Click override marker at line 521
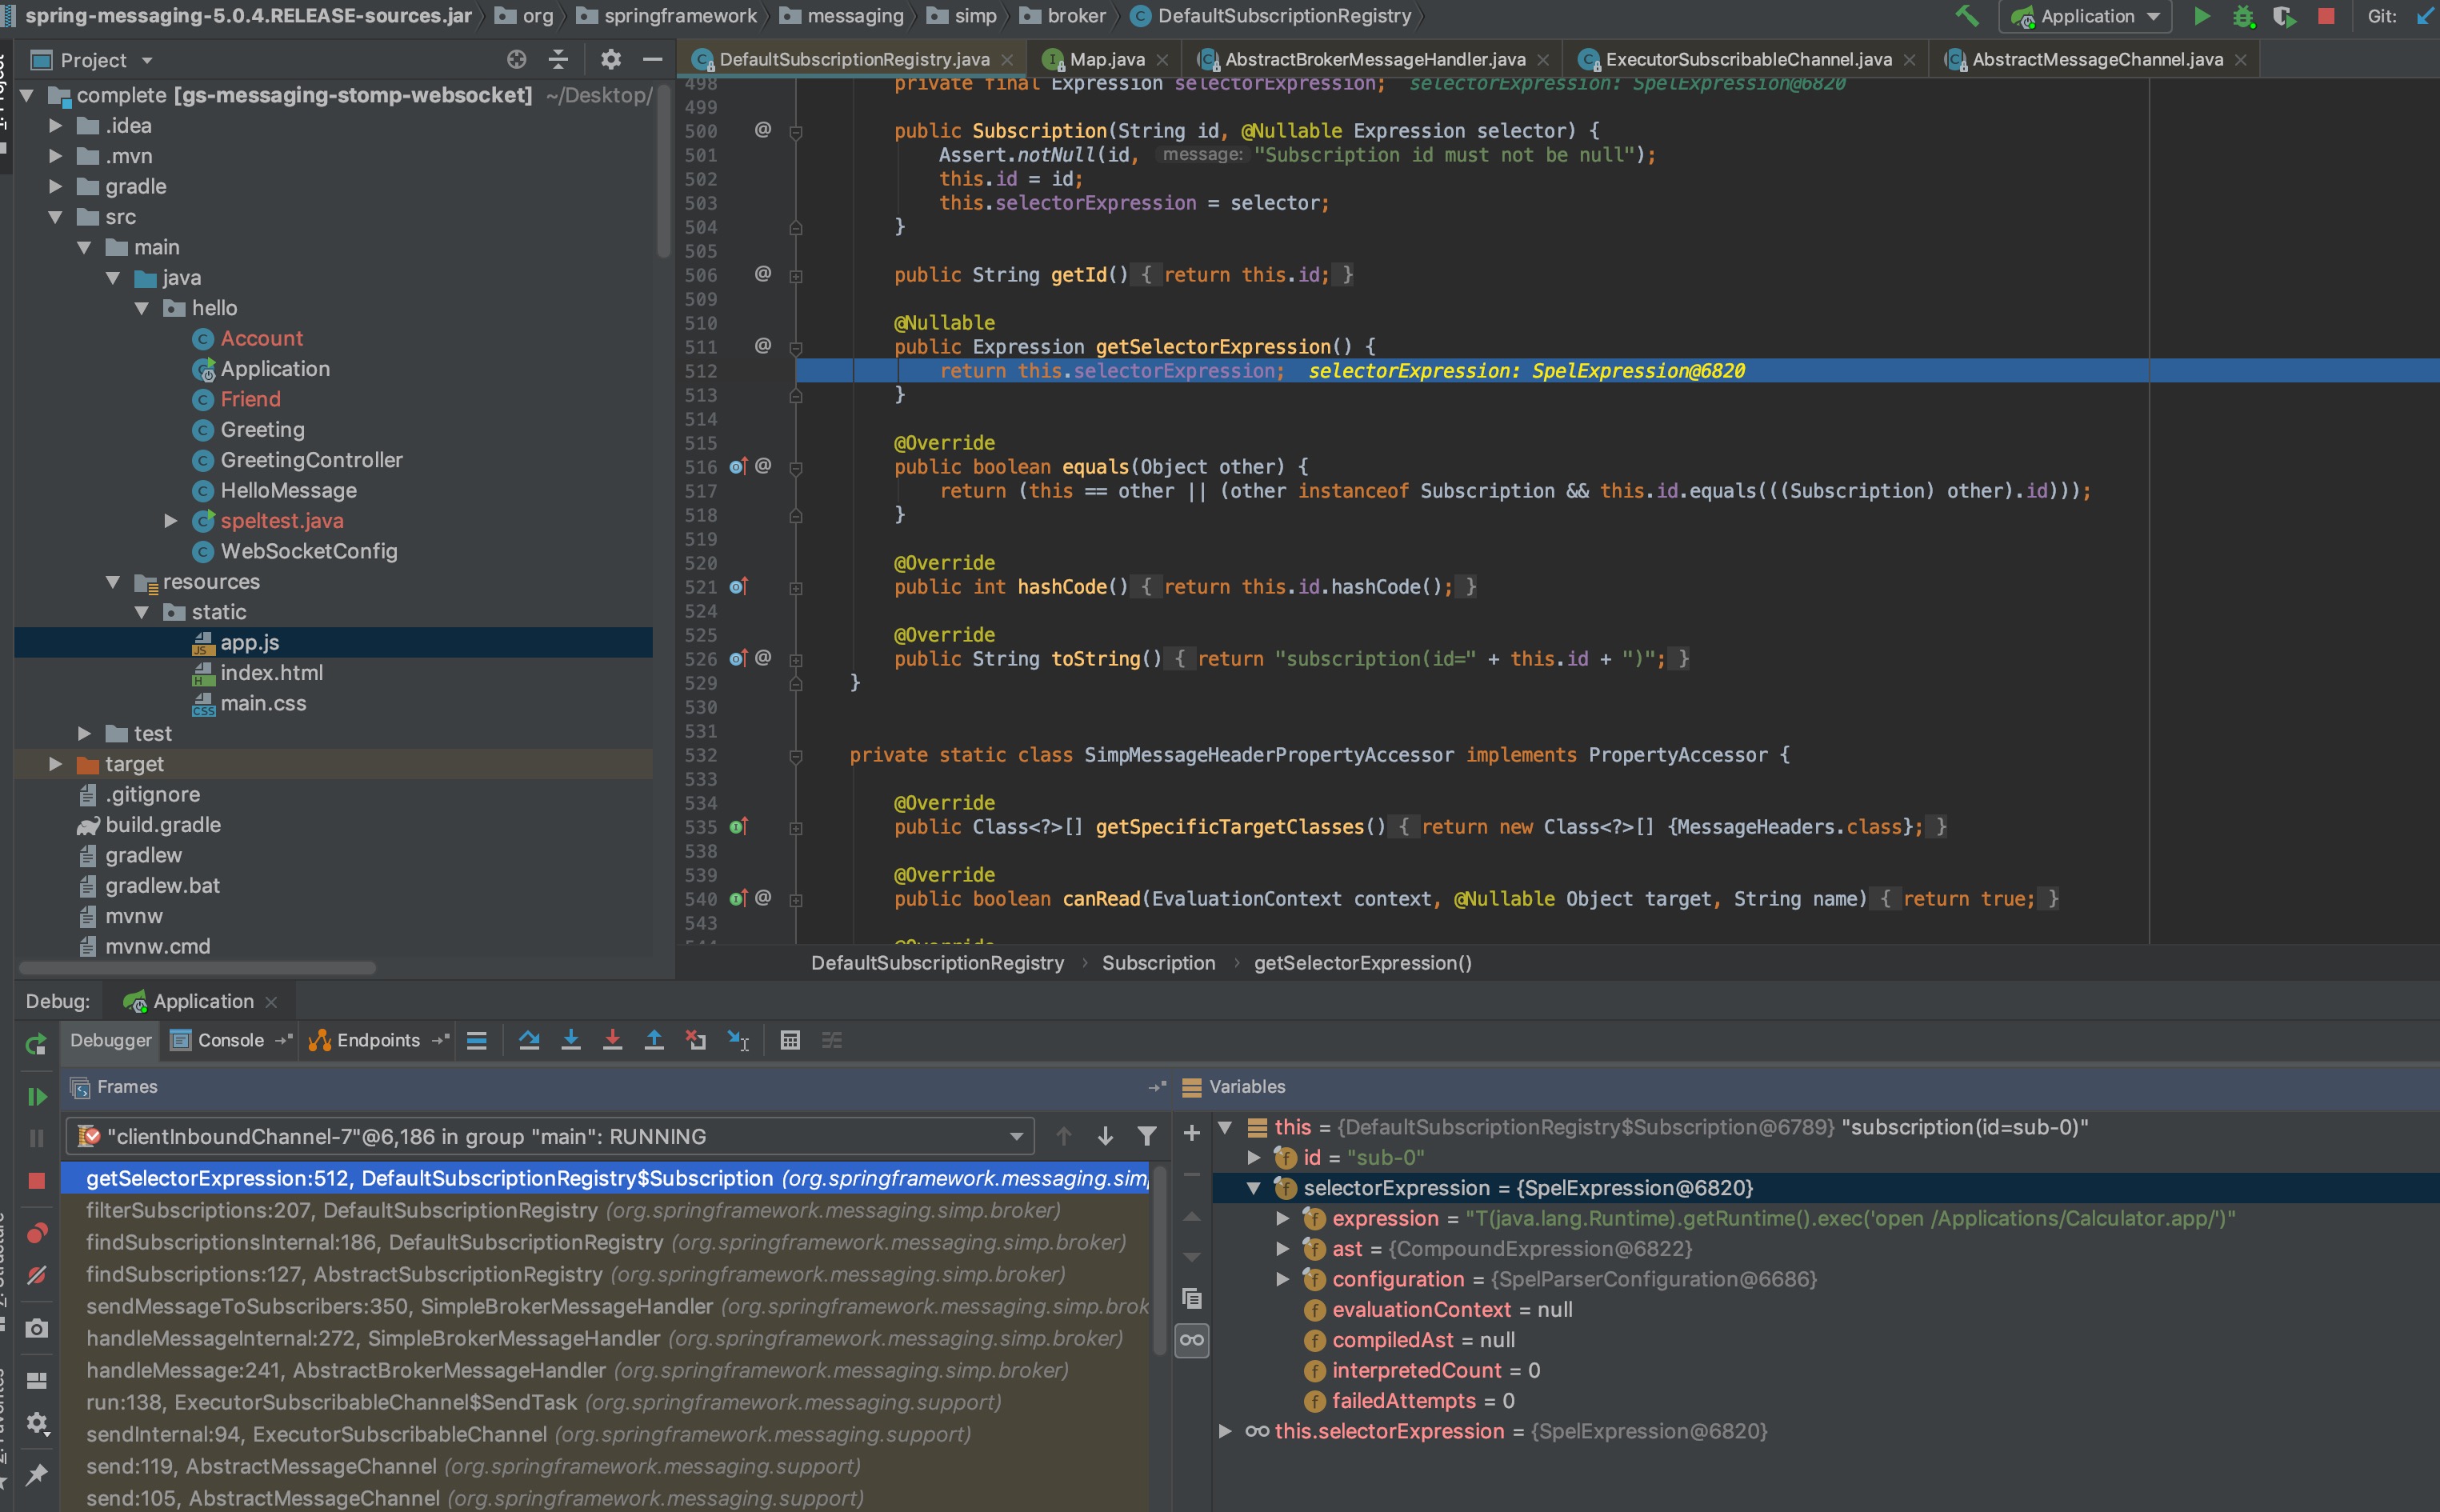Viewport: 2440px width, 1512px height. pos(738,587)
